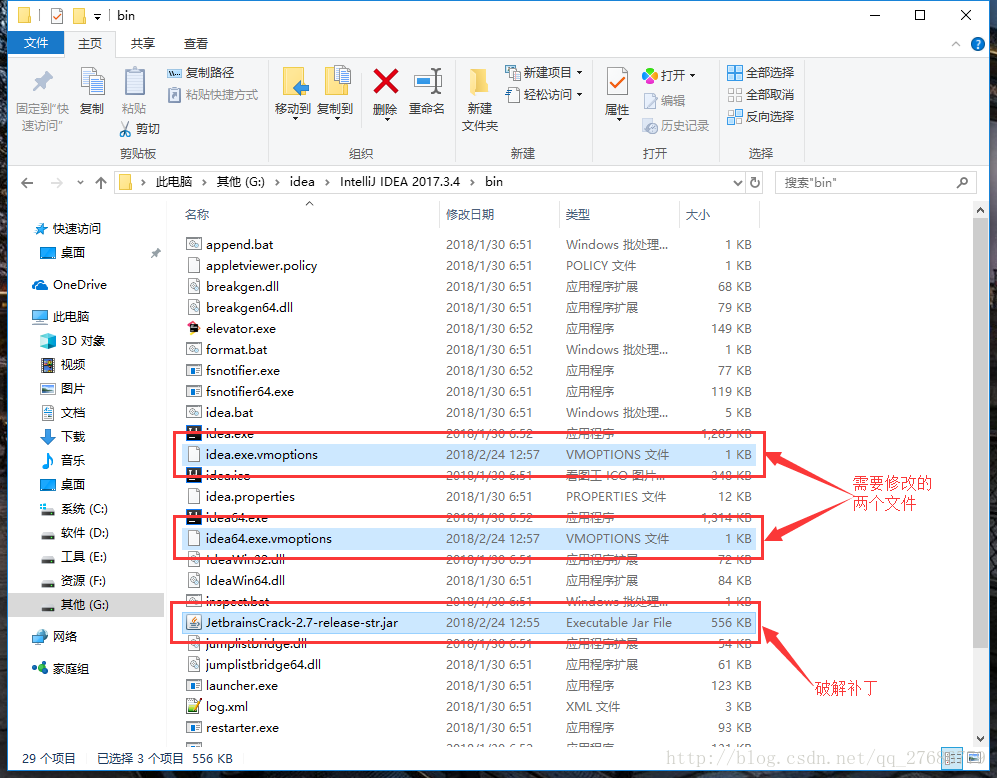Click the Pin to Quick access icon

(42, 81)
